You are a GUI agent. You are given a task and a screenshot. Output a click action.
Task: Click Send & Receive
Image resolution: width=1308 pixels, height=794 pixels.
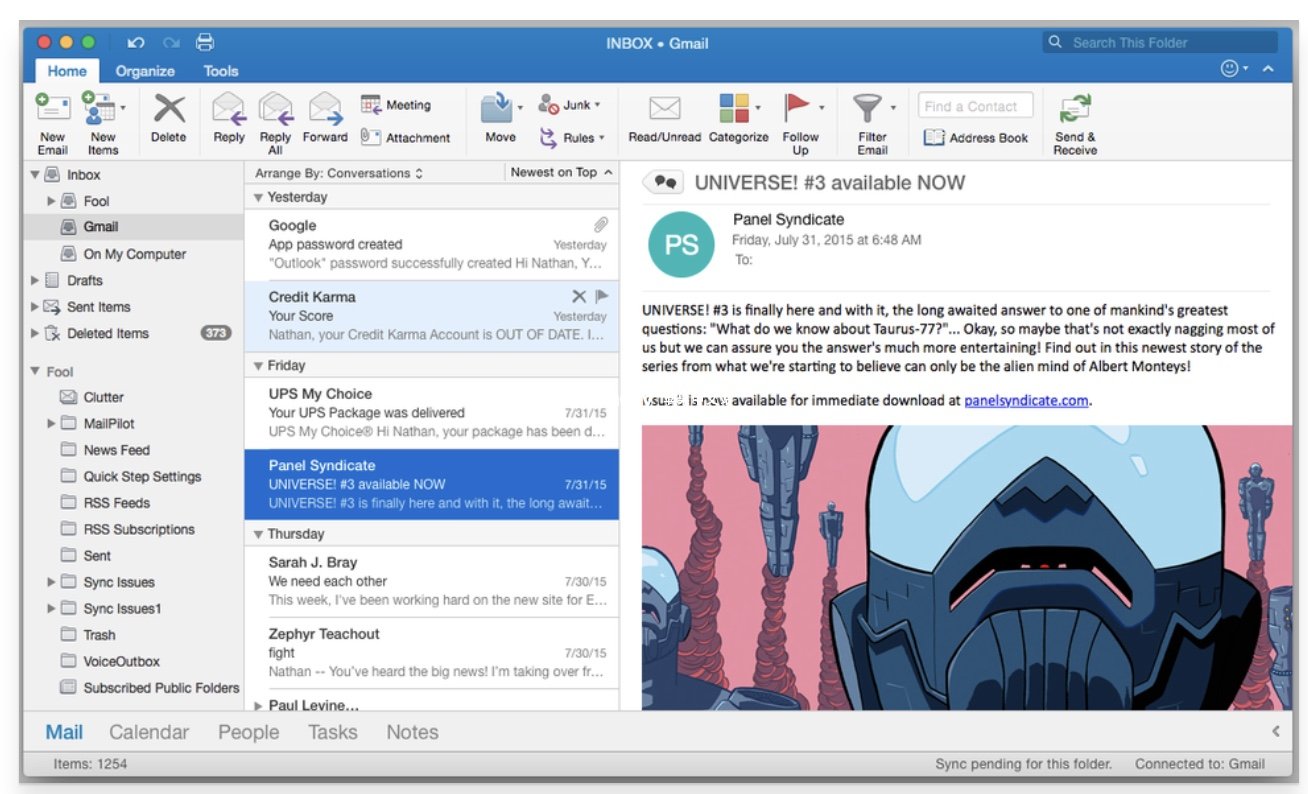(1075, 124)
